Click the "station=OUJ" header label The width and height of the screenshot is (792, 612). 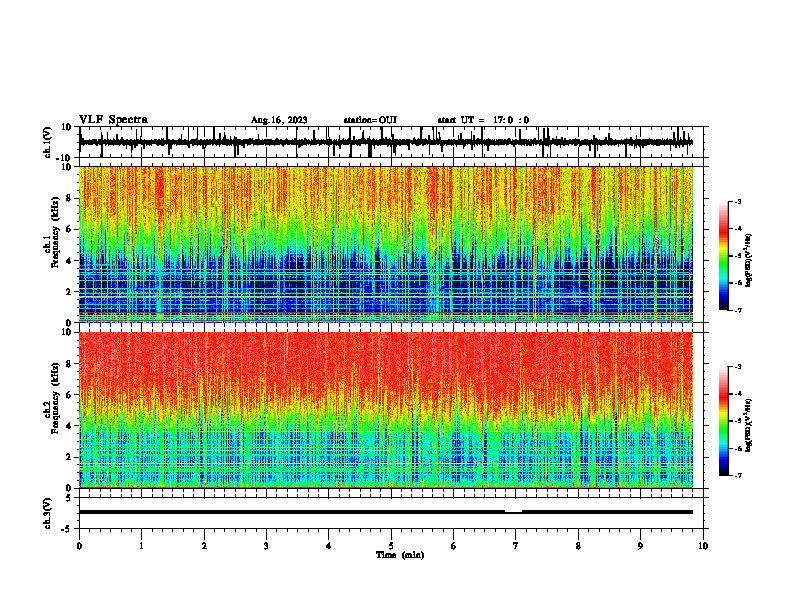point(370,120)
